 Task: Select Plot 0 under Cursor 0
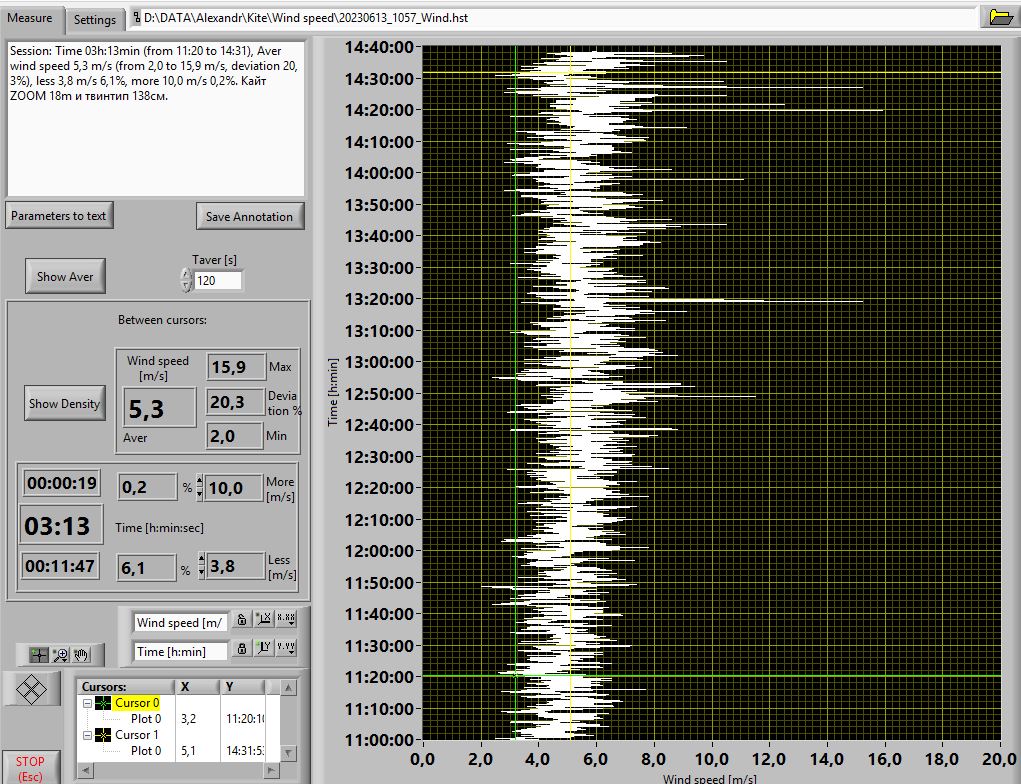click(146, 719)
